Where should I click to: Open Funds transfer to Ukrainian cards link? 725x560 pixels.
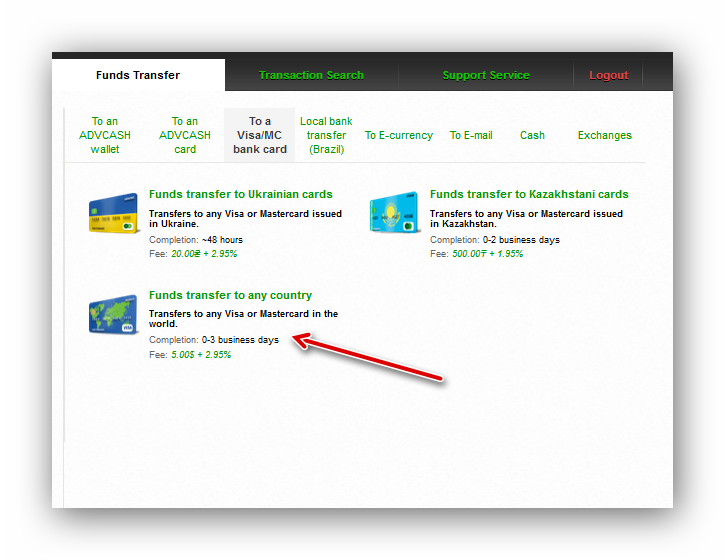point(240,194)
